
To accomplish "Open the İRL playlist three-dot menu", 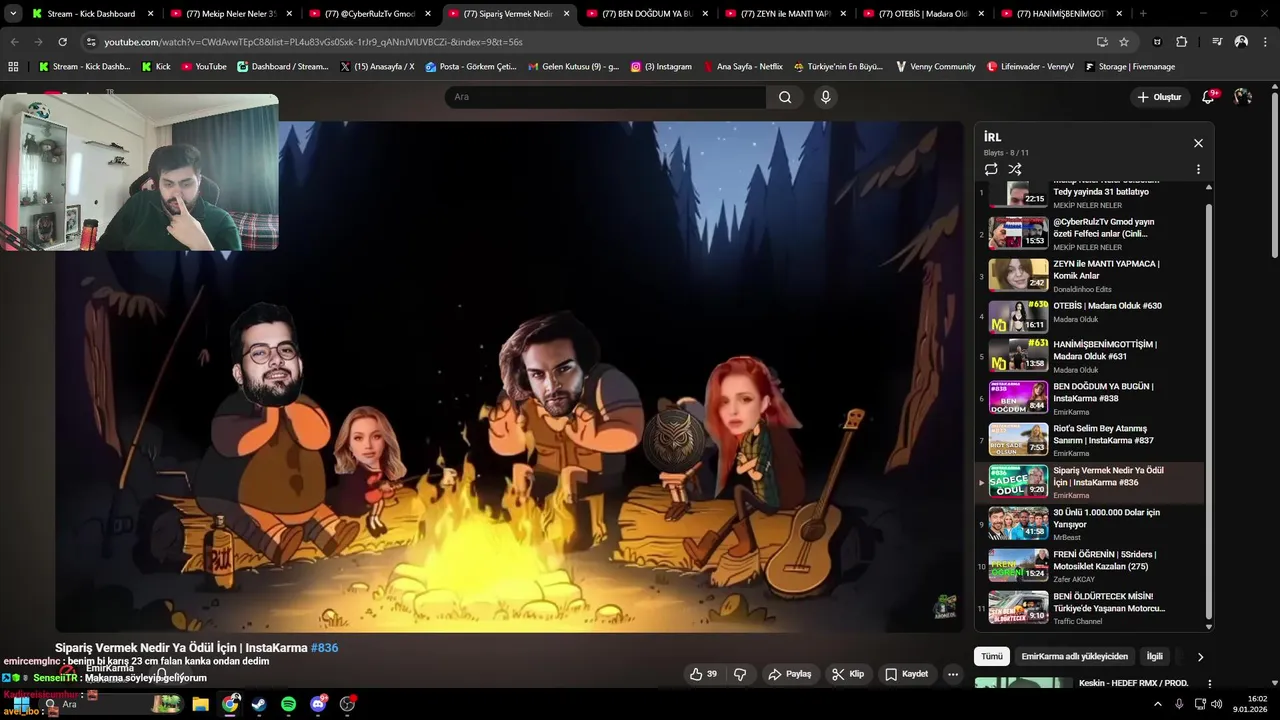I will pos(1198,169).
